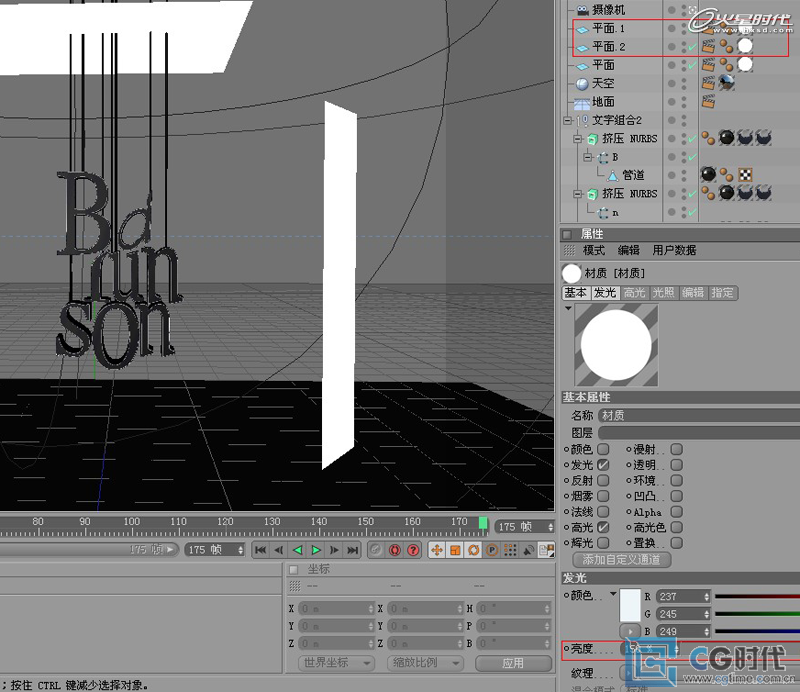Image resolution: width=800 pixels, height=692 pixels.
Task: Click the 摄像机 camera object icon
Action: 583,10
